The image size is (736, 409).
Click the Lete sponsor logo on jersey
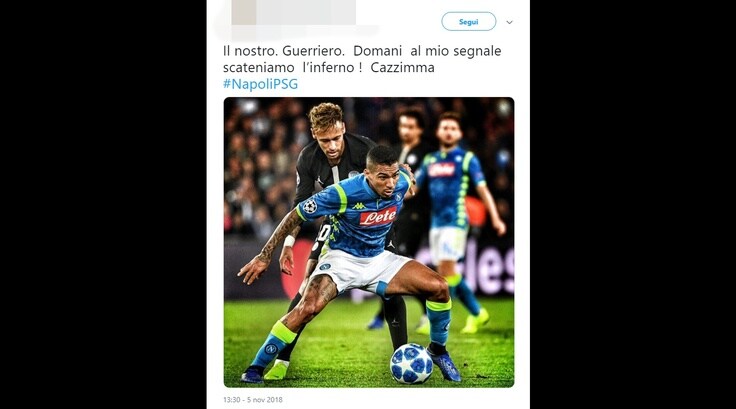(x=378, y=216)
